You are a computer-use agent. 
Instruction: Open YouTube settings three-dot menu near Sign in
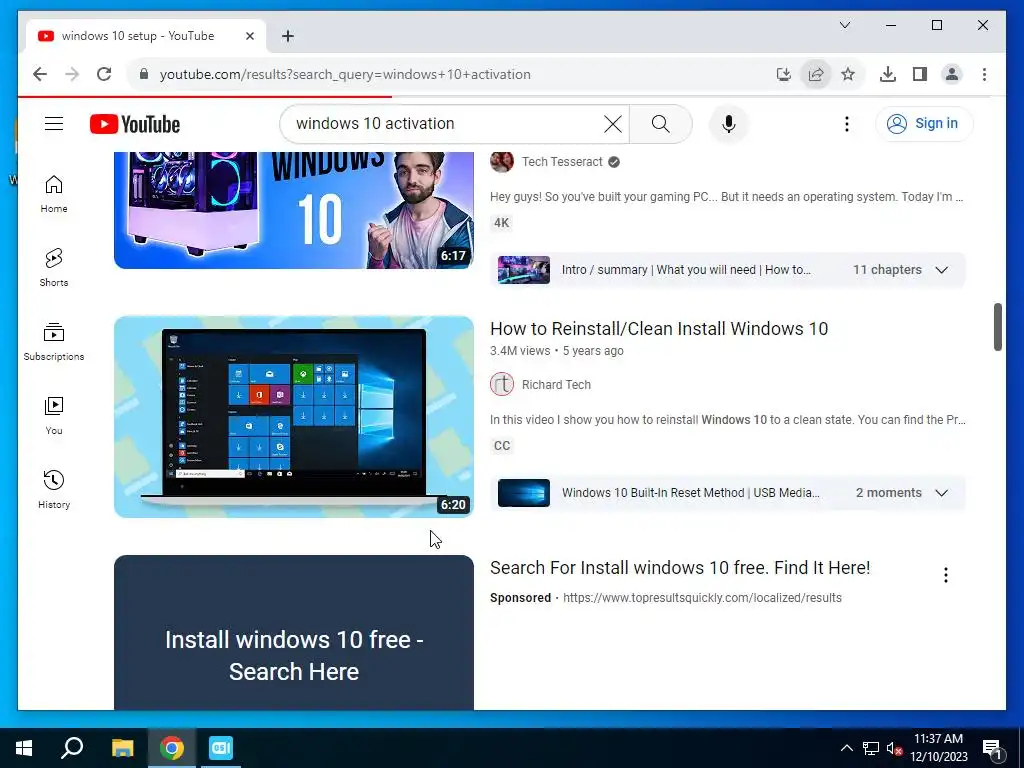(x=846, y=123)
